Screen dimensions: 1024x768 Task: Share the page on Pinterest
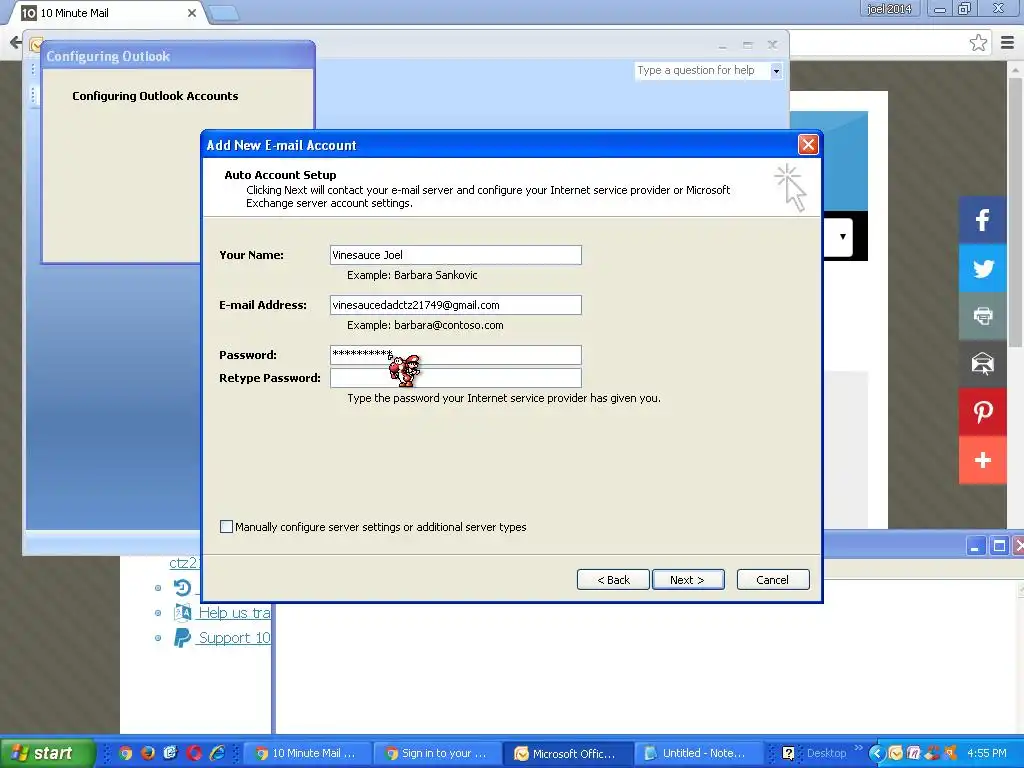(x=982, y=412)
